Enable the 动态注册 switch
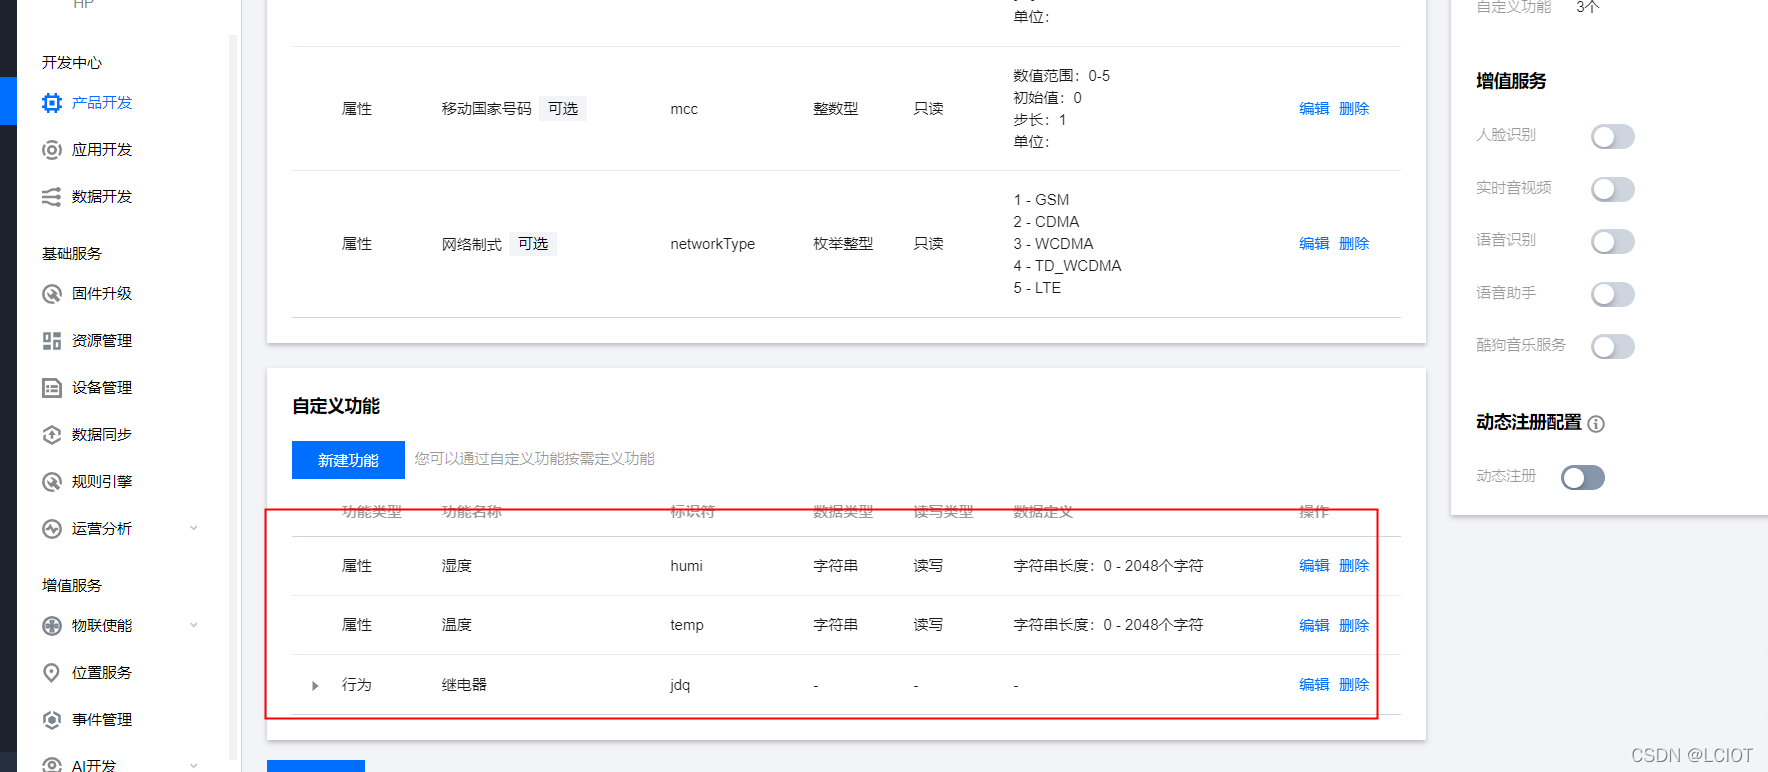 click(x=1583, y=477)
